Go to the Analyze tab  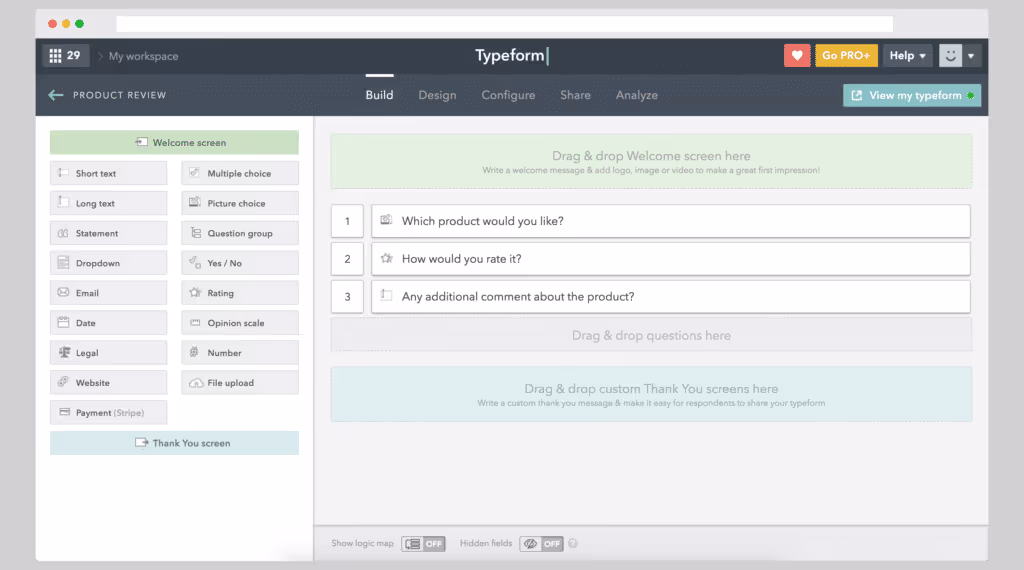(x=637, y=95)
